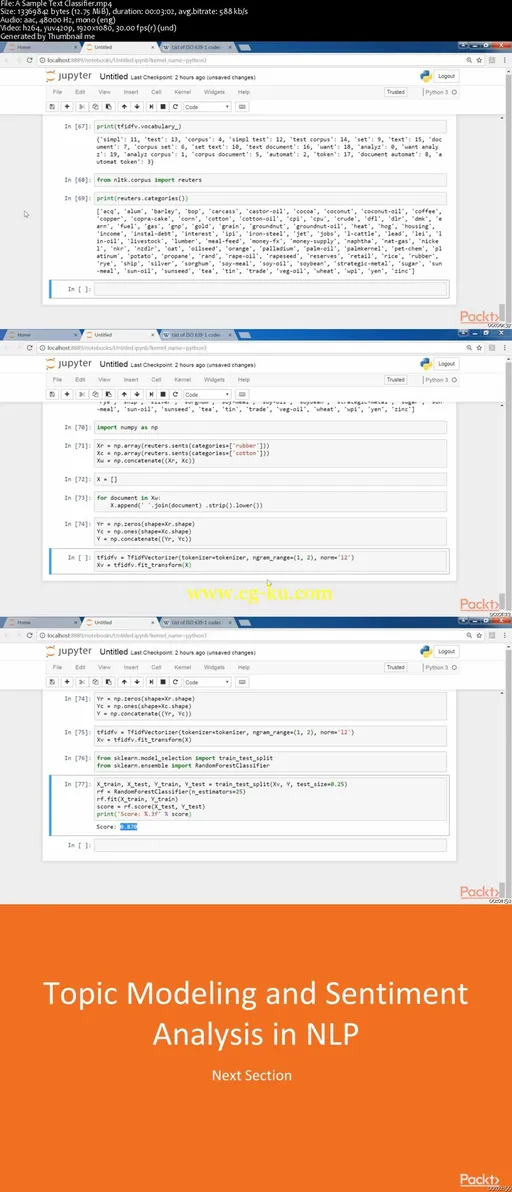Click empty code cell below reuters.categories output
The width and height of the screenshot is (512, 1192).
pos(271,289)
